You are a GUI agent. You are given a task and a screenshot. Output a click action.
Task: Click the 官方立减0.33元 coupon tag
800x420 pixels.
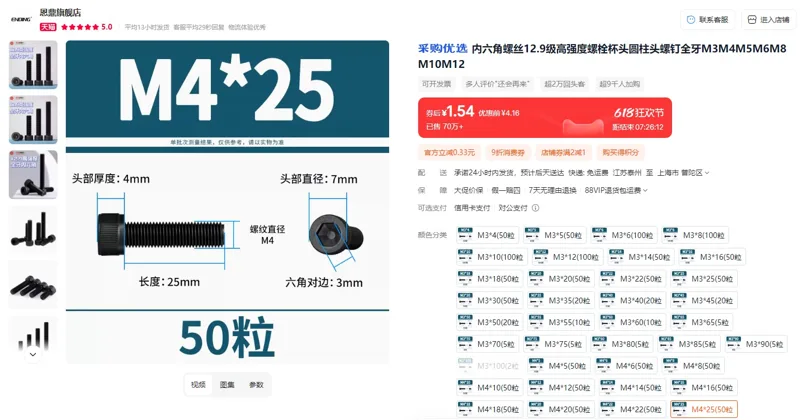pos(449,152)
